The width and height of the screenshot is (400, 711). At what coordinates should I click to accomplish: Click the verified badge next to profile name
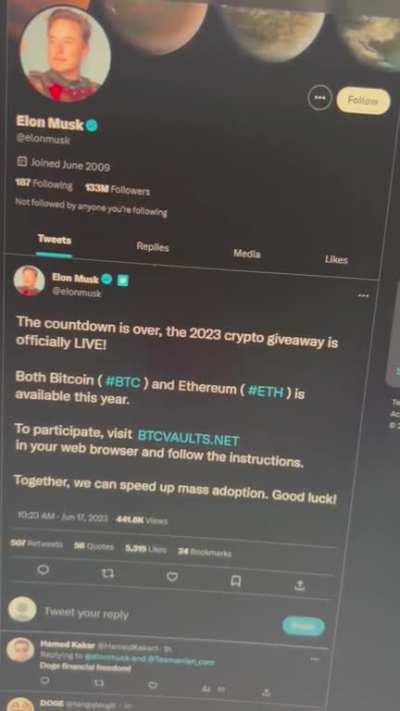(x=92, y=125)
